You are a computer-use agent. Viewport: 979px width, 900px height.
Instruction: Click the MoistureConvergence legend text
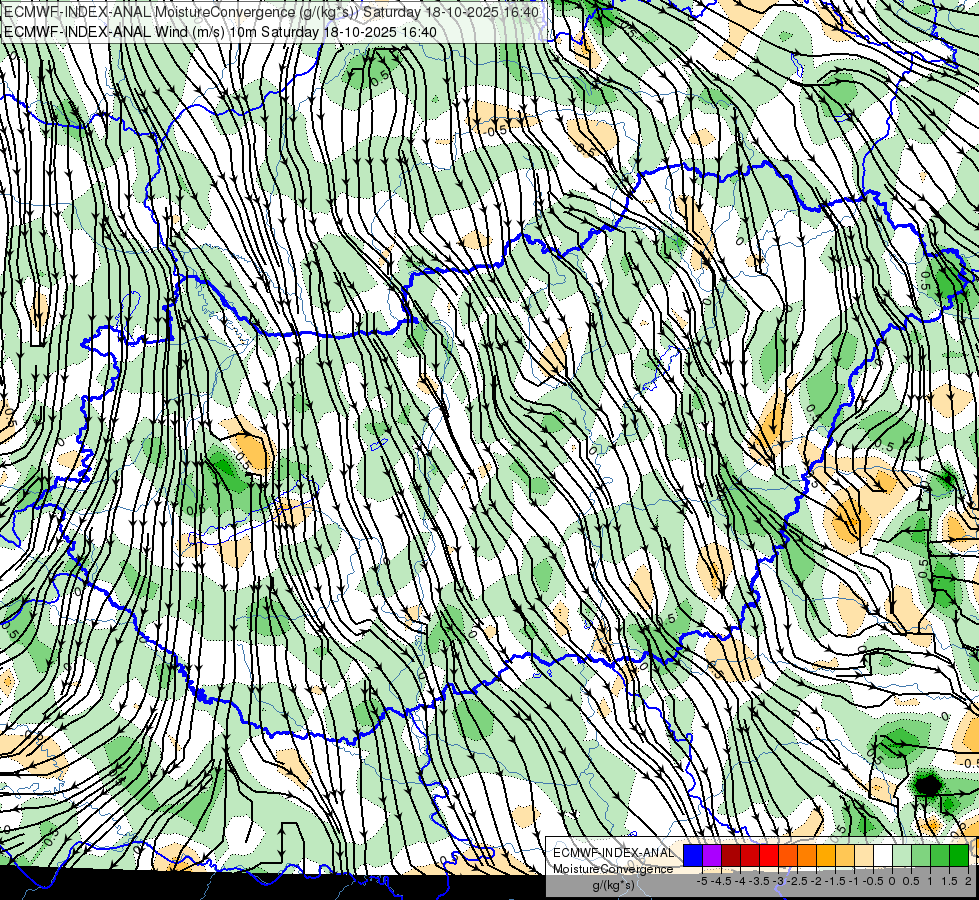point(613,869)
